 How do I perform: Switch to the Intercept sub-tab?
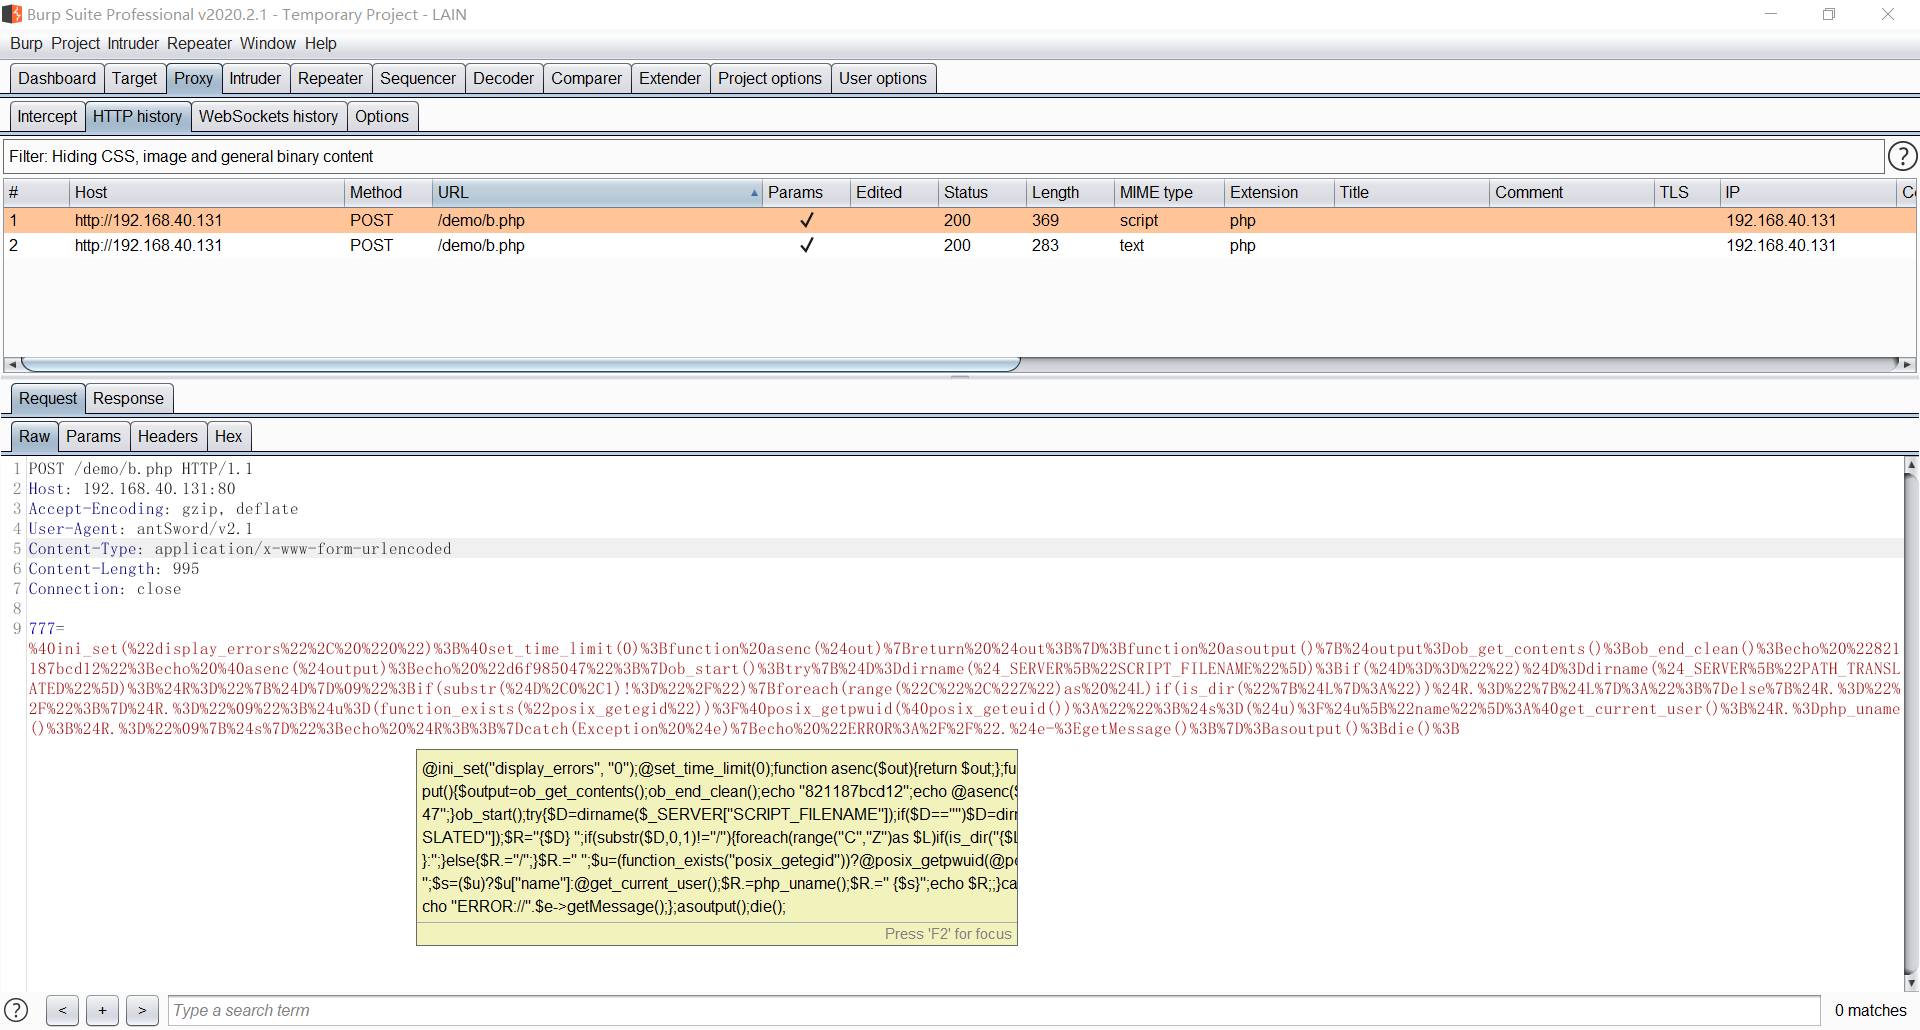(x=47, y=116)
